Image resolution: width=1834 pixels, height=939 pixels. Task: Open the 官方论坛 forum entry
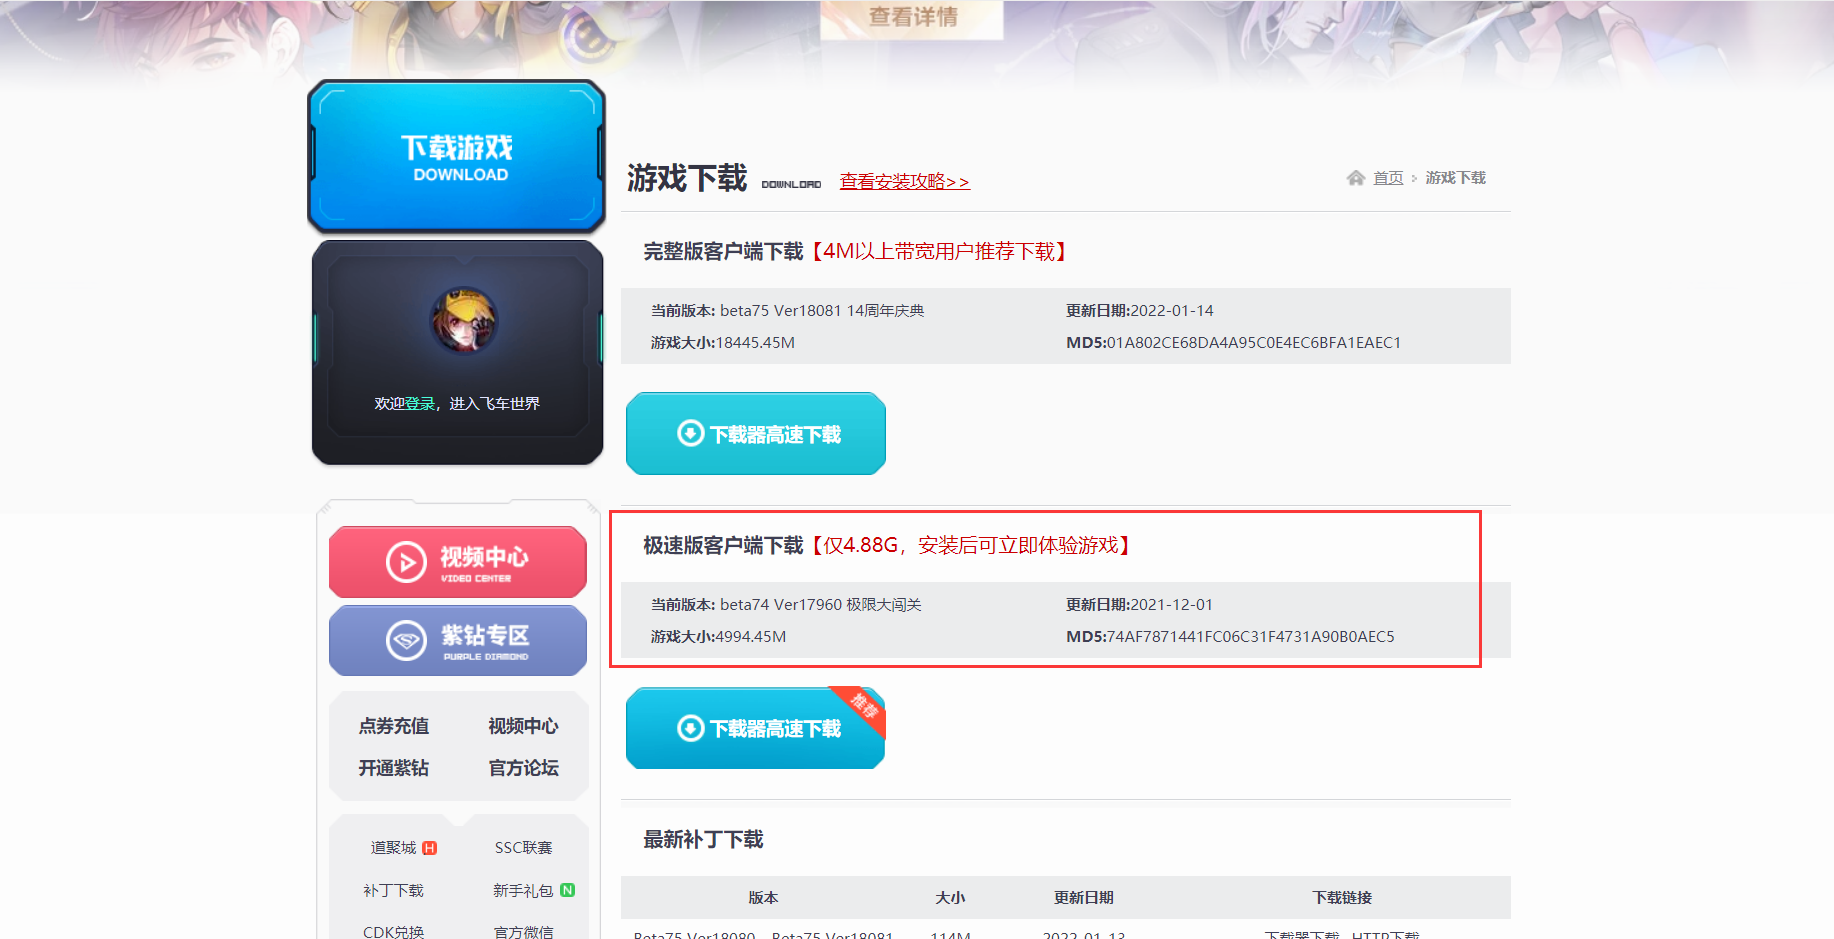[522, 768]
